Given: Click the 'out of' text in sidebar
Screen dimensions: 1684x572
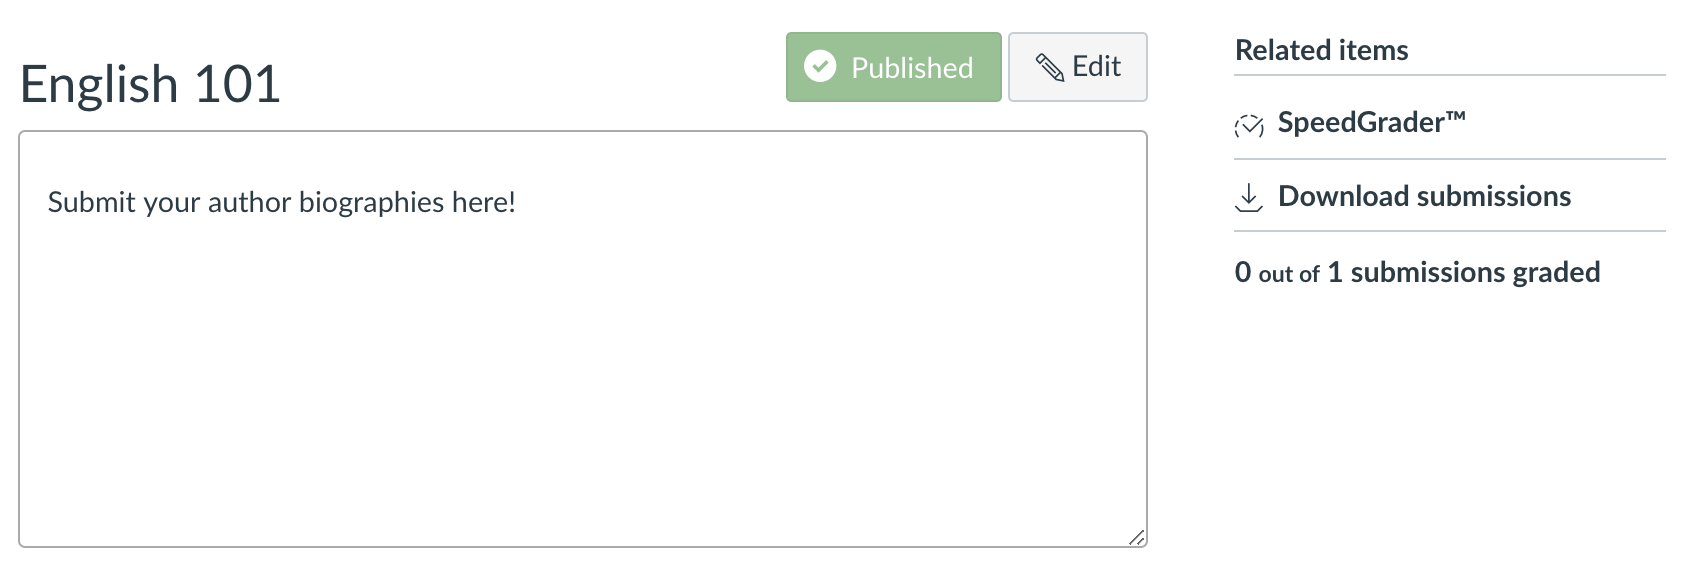Looking at the screenshot, I should click(1289, 274).
